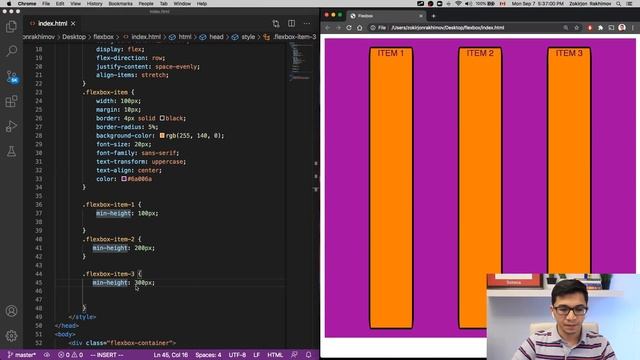Click the html breadcrumb
The width and height of the screenshot is (640, 360).
click(180, 37)
